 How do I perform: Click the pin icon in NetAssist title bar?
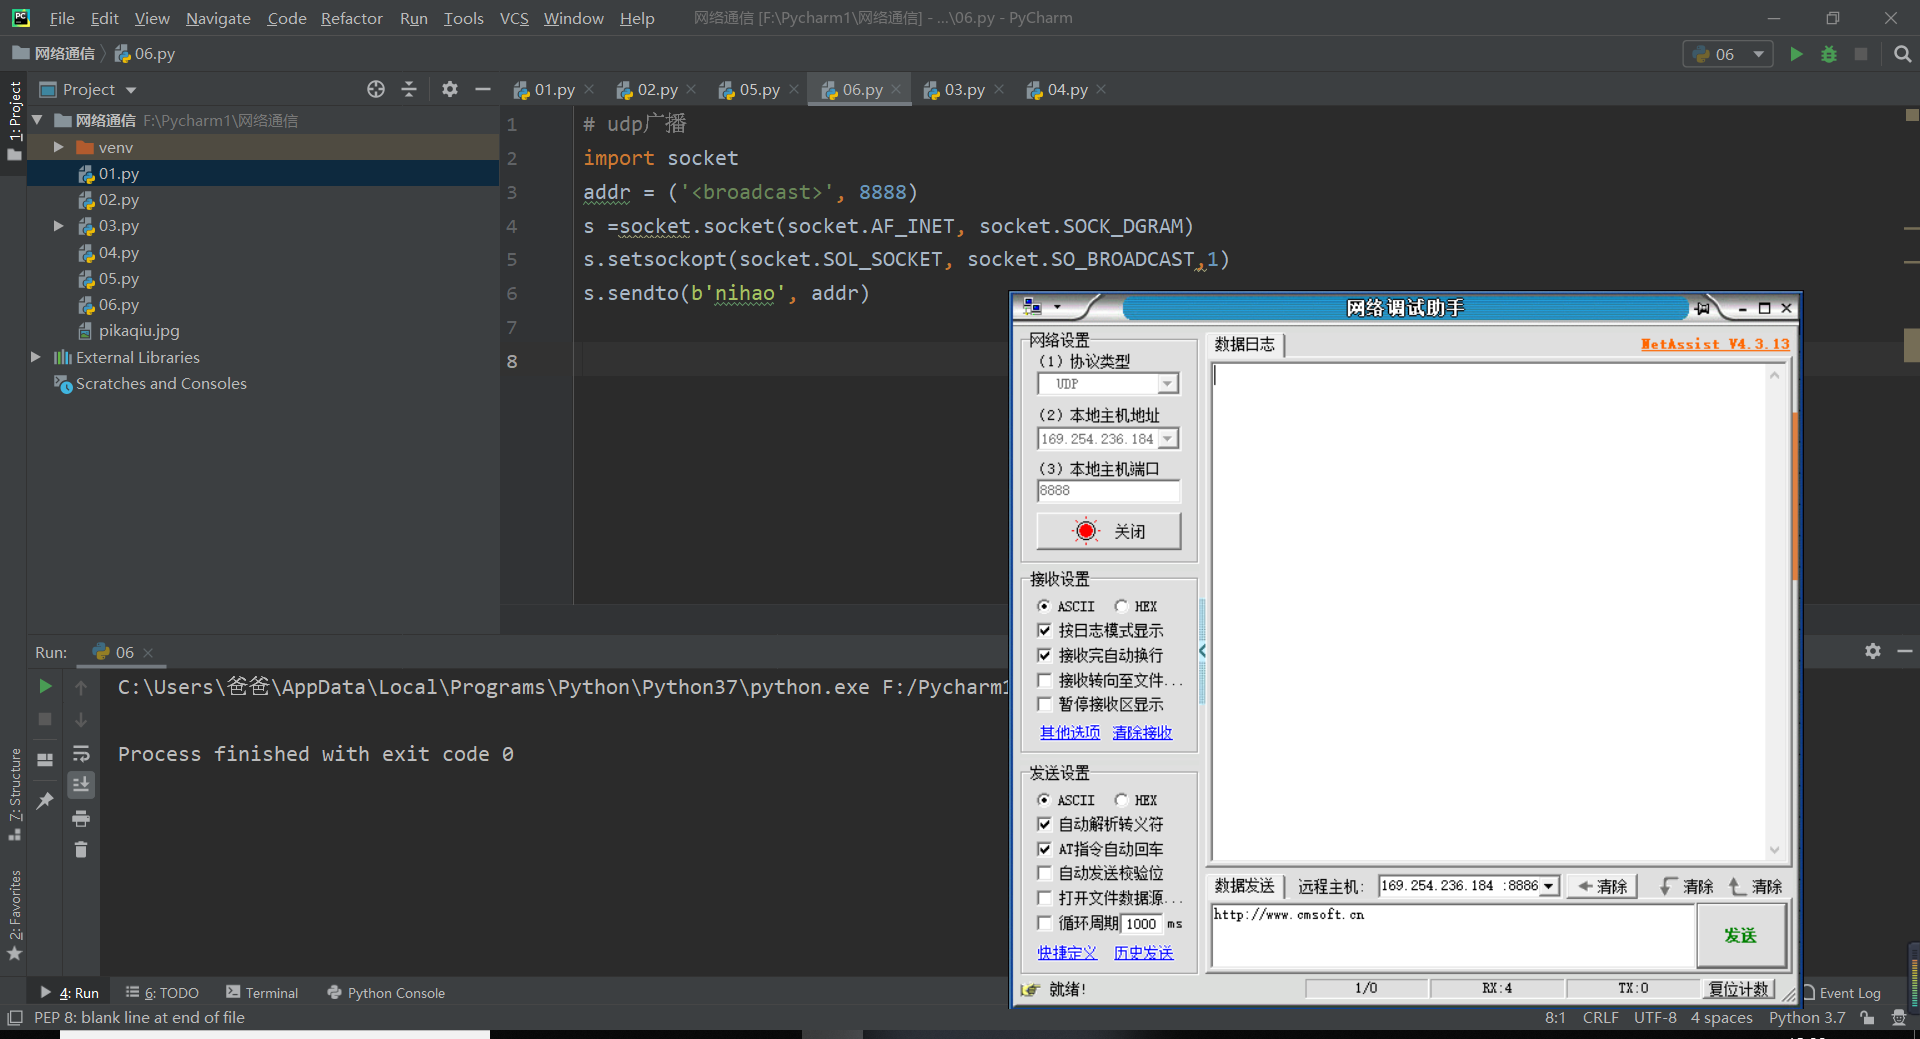1702,308
